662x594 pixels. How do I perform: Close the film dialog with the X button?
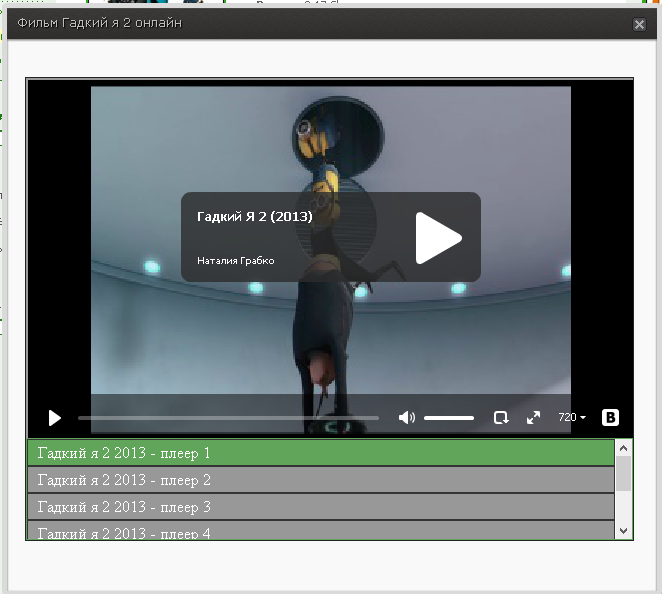tap(639, 24)
